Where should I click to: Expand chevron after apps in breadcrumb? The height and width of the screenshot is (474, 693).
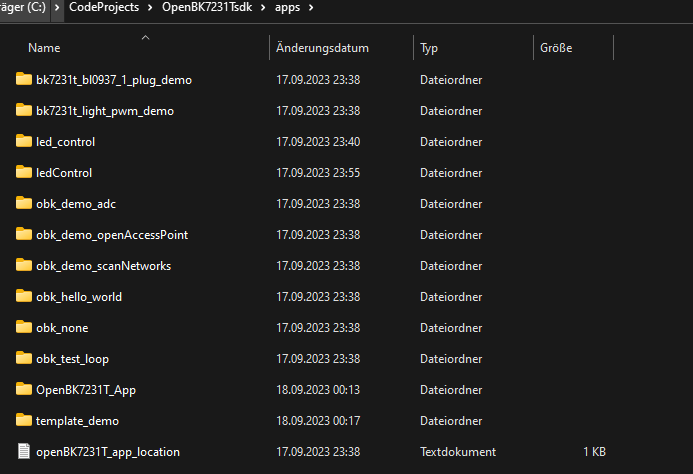[x=311, y=8]
